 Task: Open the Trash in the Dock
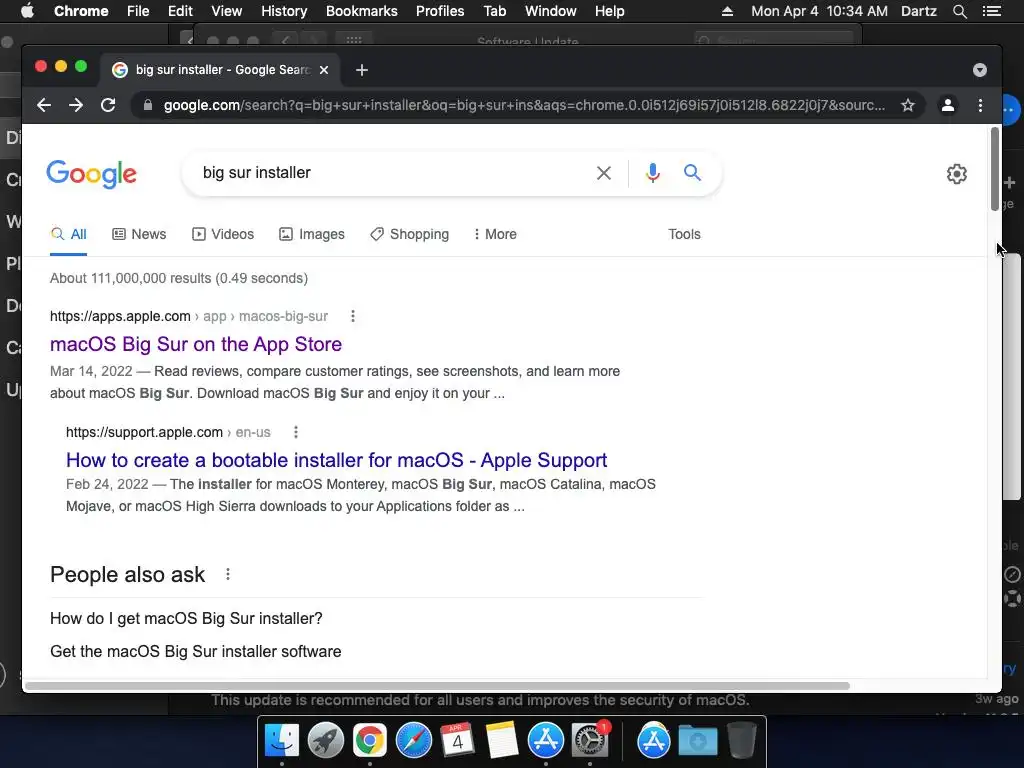tap(741, 741)
